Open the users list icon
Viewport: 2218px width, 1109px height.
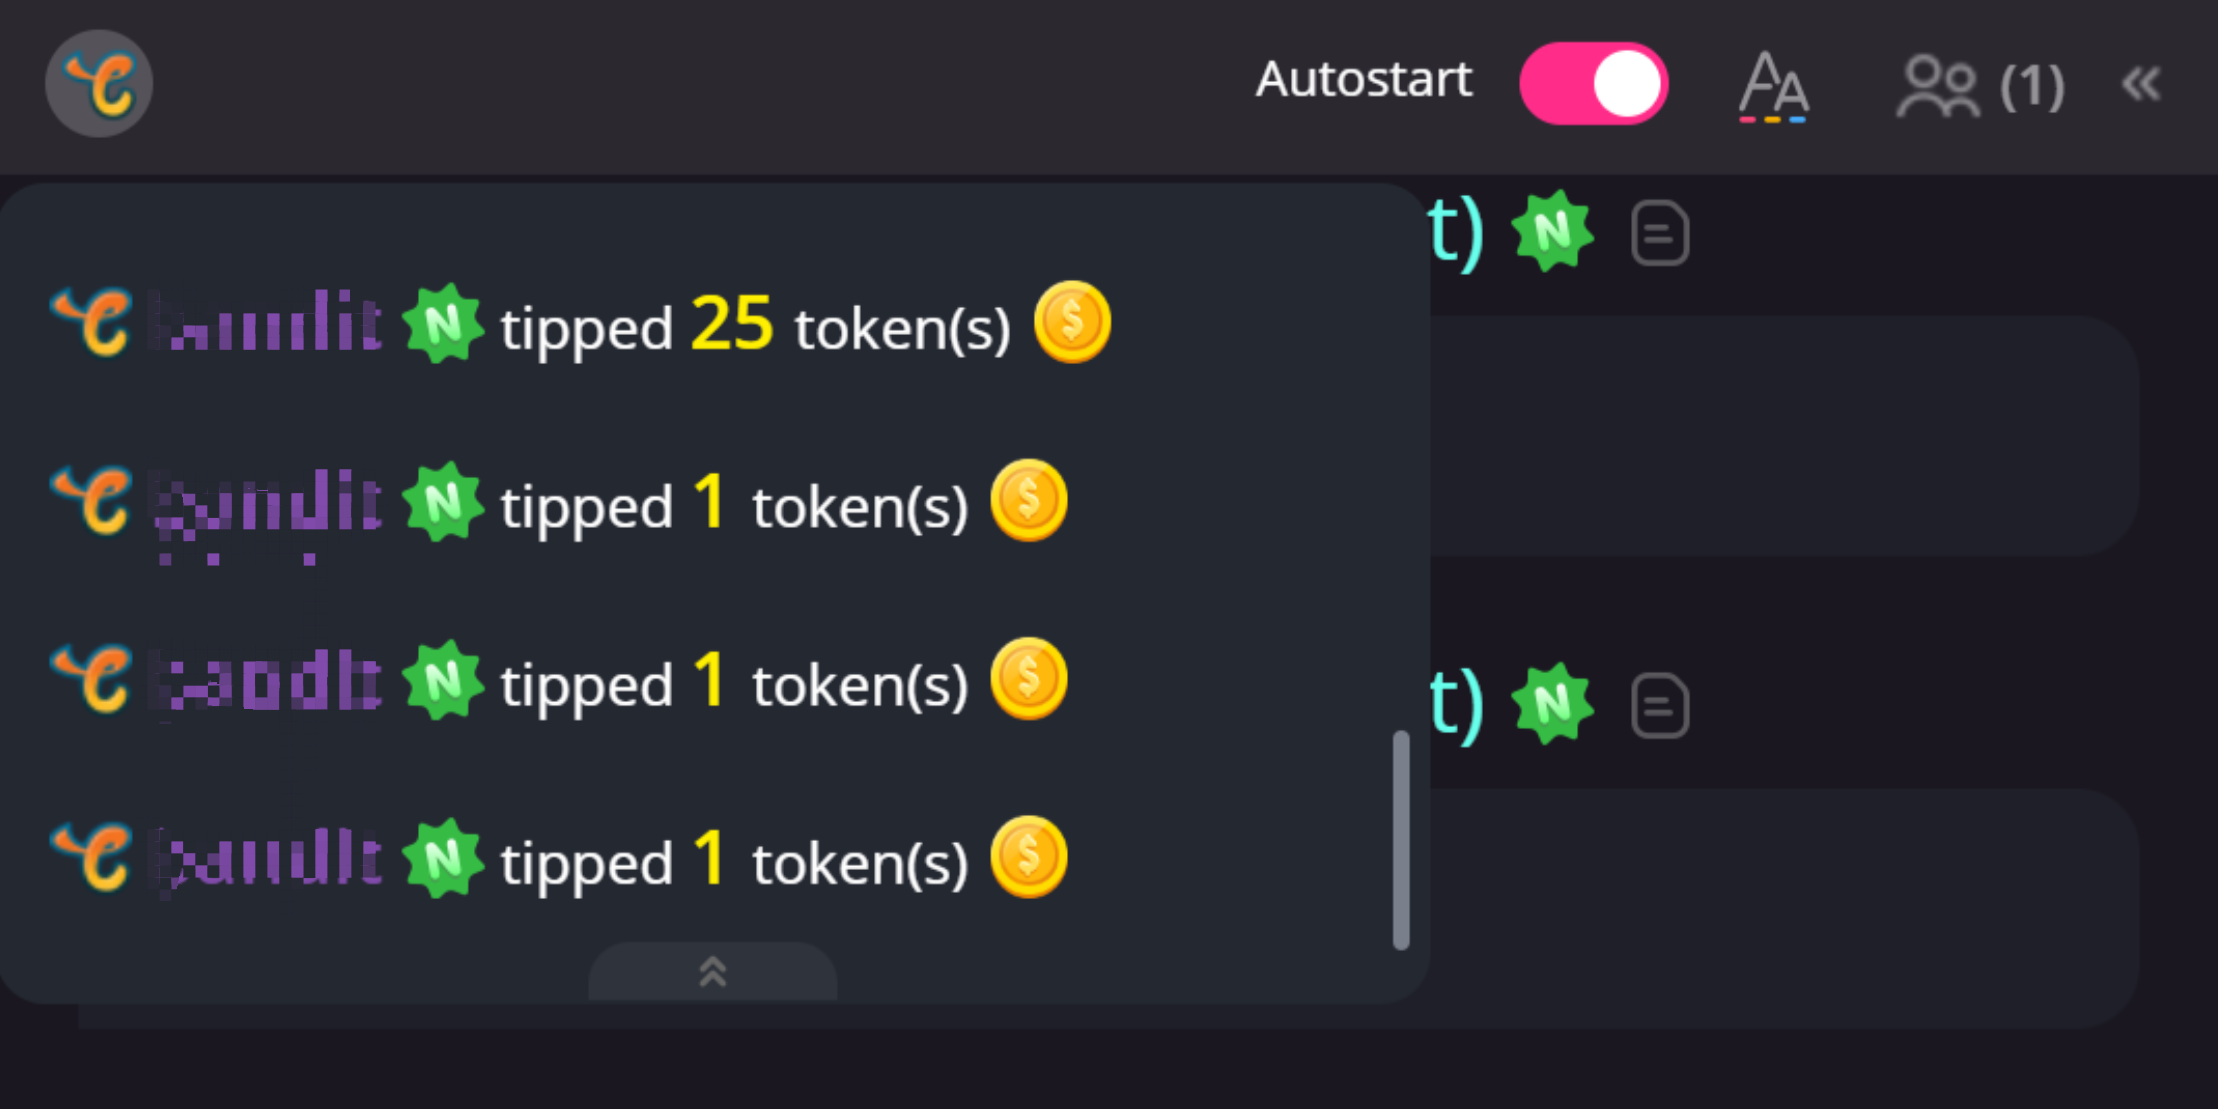(1938, 86)
